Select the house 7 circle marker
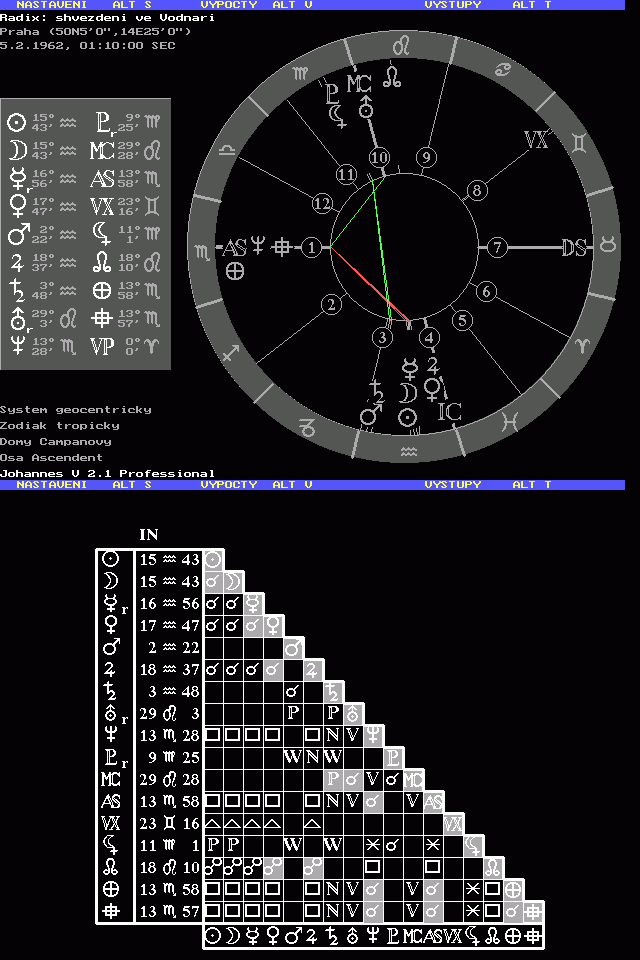640x960 pixels. click(x=497, y=248)
